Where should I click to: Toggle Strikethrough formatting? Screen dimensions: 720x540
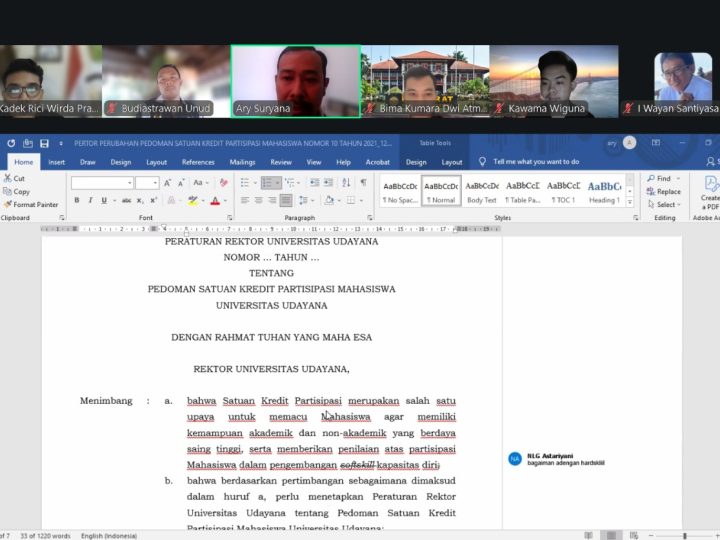pyautogui.click(x=126, y=200)
